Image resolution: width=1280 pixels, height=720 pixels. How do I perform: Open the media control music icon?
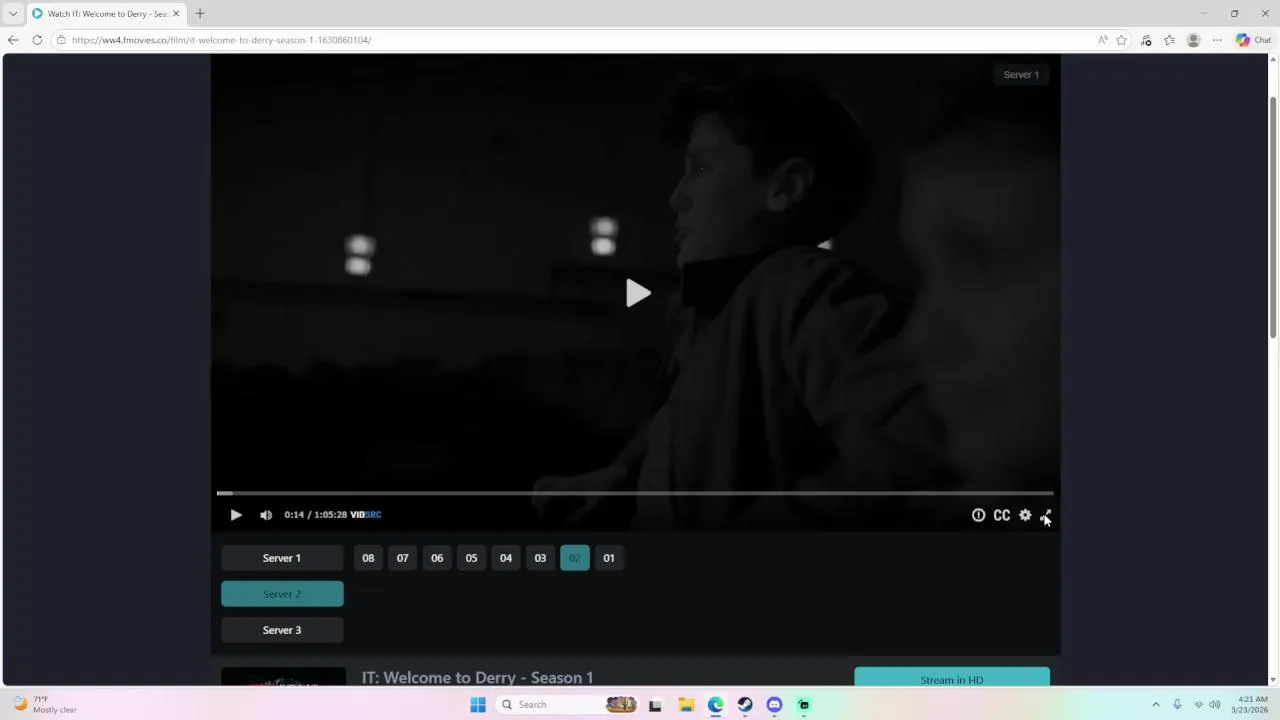click(1146, 40)
